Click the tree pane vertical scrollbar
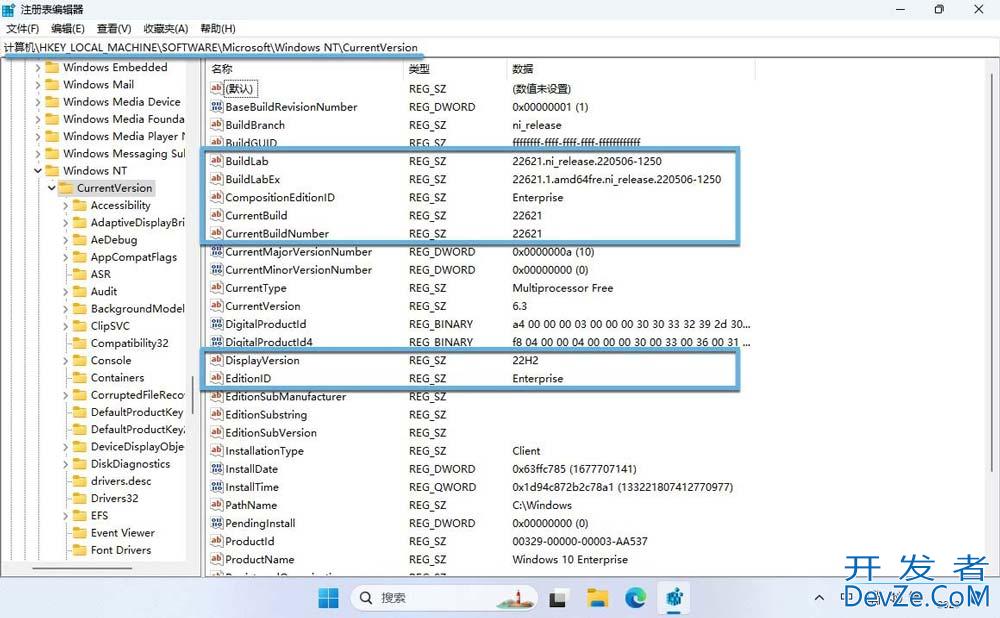 point(193,395)
